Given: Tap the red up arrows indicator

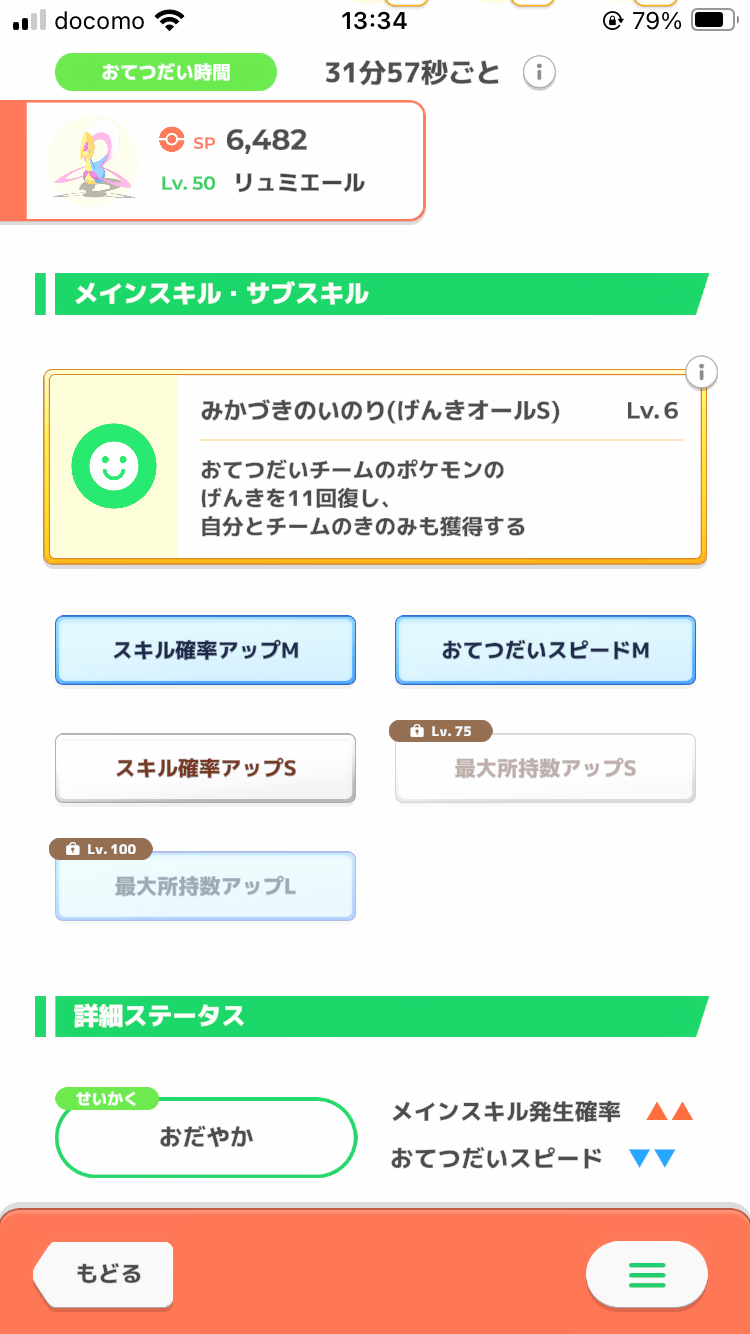Looking at the screenshot, I should [x=669, y=1111].
